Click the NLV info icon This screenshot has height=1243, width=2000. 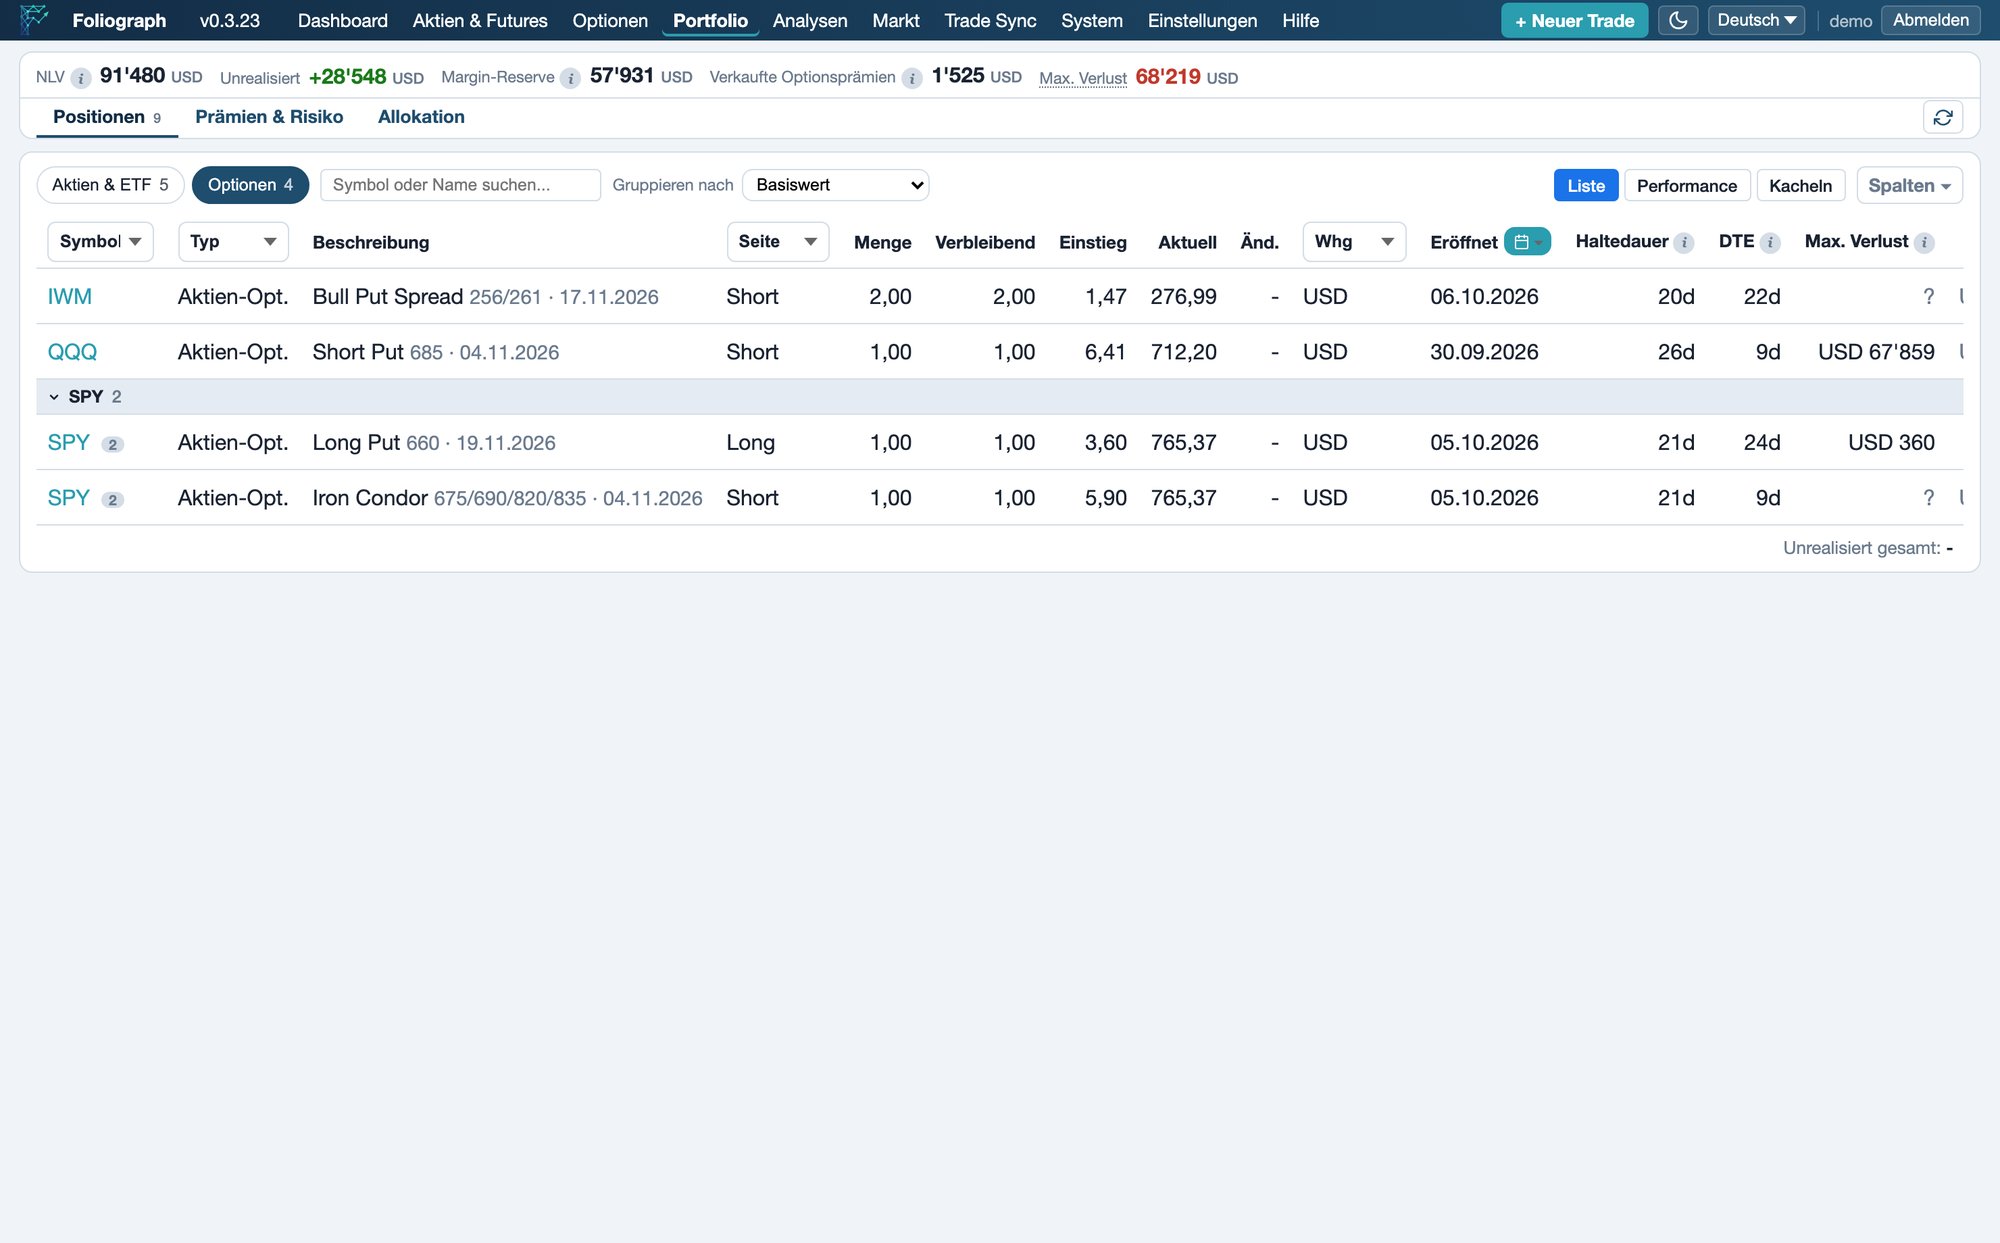pos(81,78)
